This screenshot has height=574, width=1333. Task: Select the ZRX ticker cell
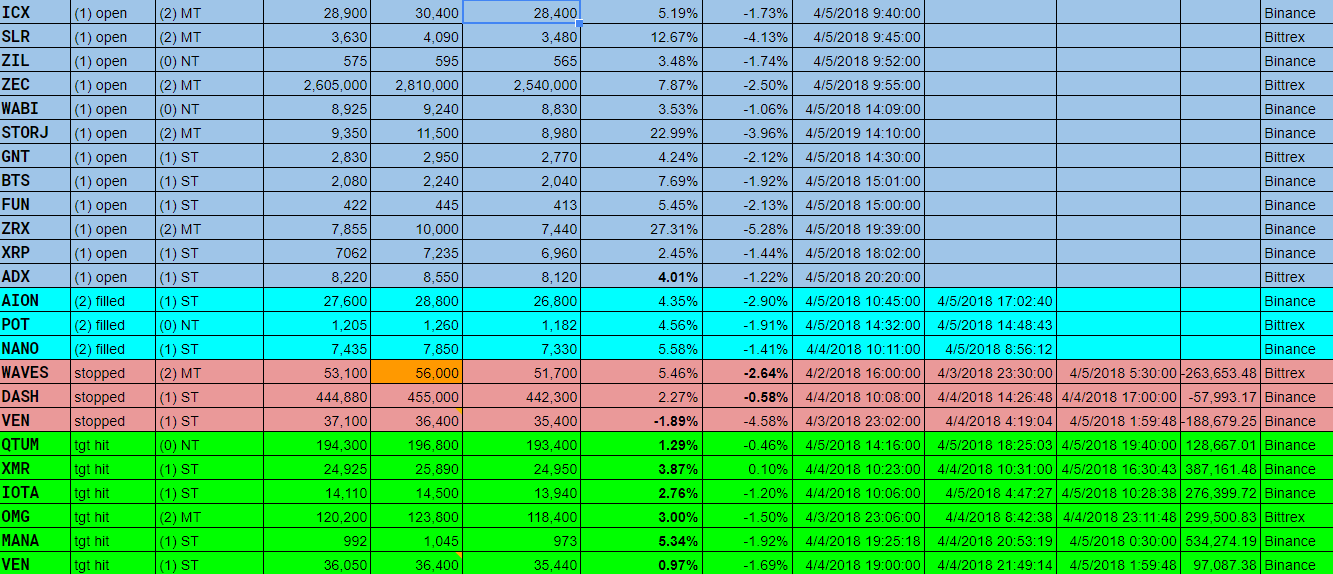click(x=35, y=229)
